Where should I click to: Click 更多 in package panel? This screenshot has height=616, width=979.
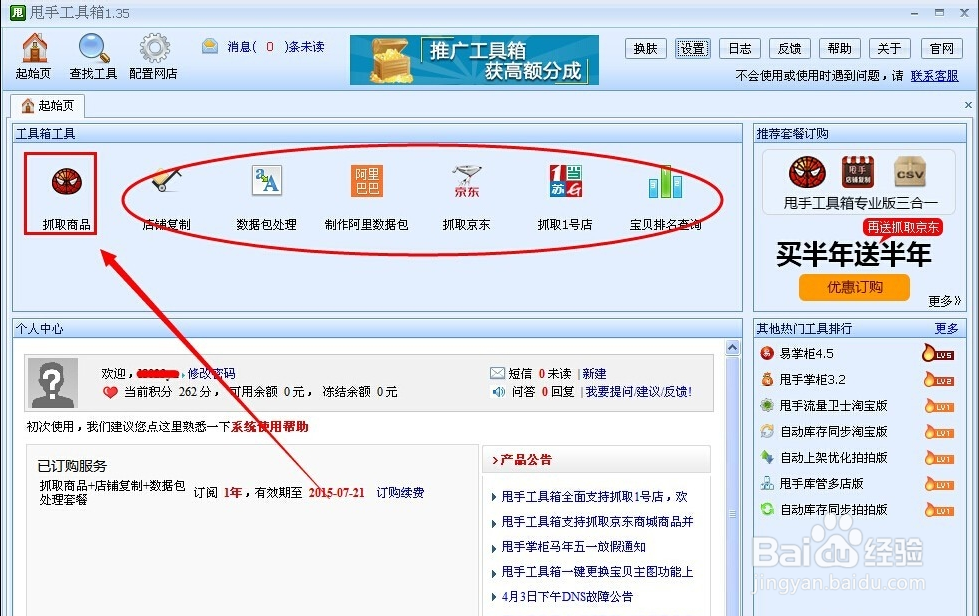[945, 301]
